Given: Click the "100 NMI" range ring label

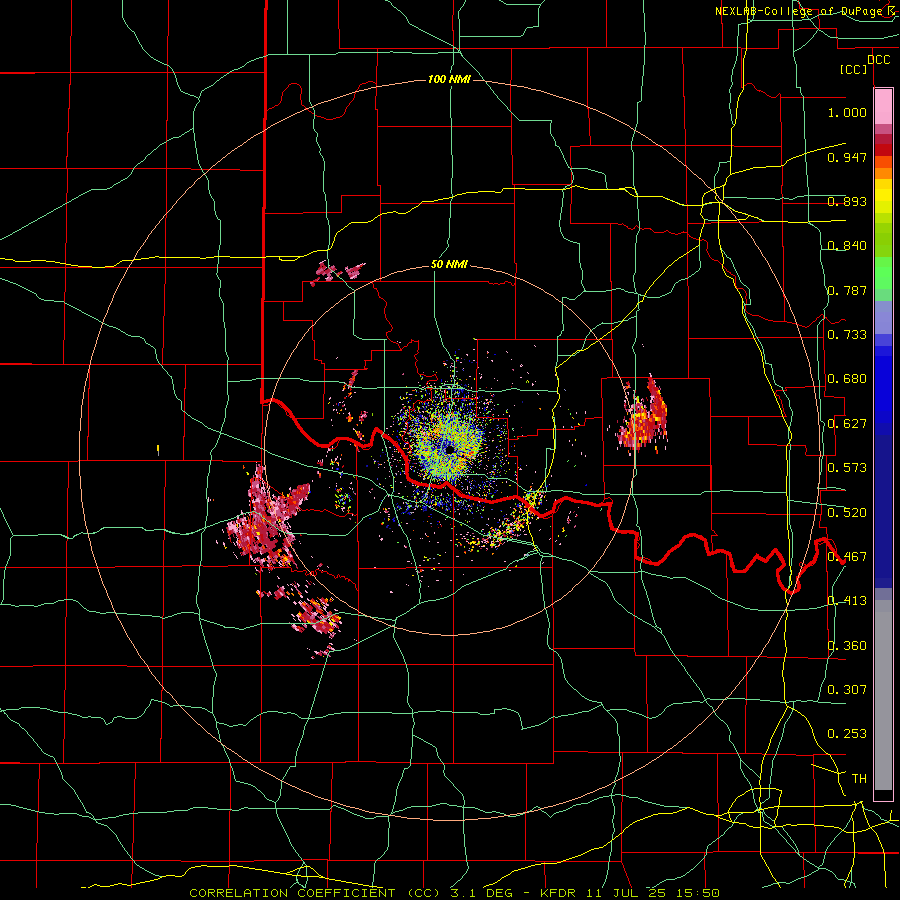Looking at the screenshot, I should [449, 79].
